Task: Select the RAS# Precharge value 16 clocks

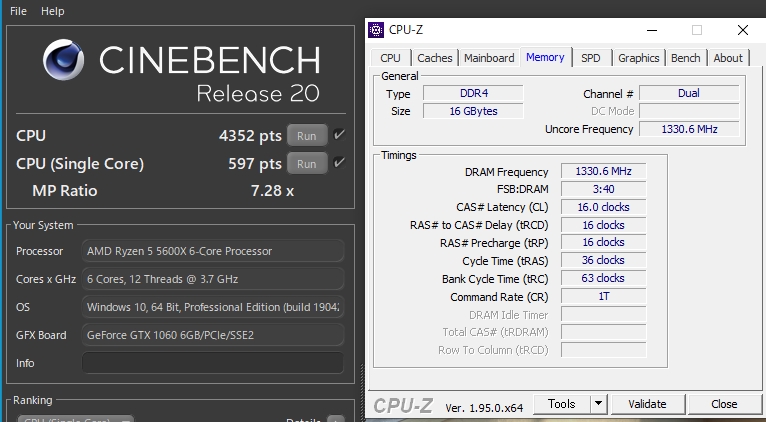Action: tap(603, 242)
